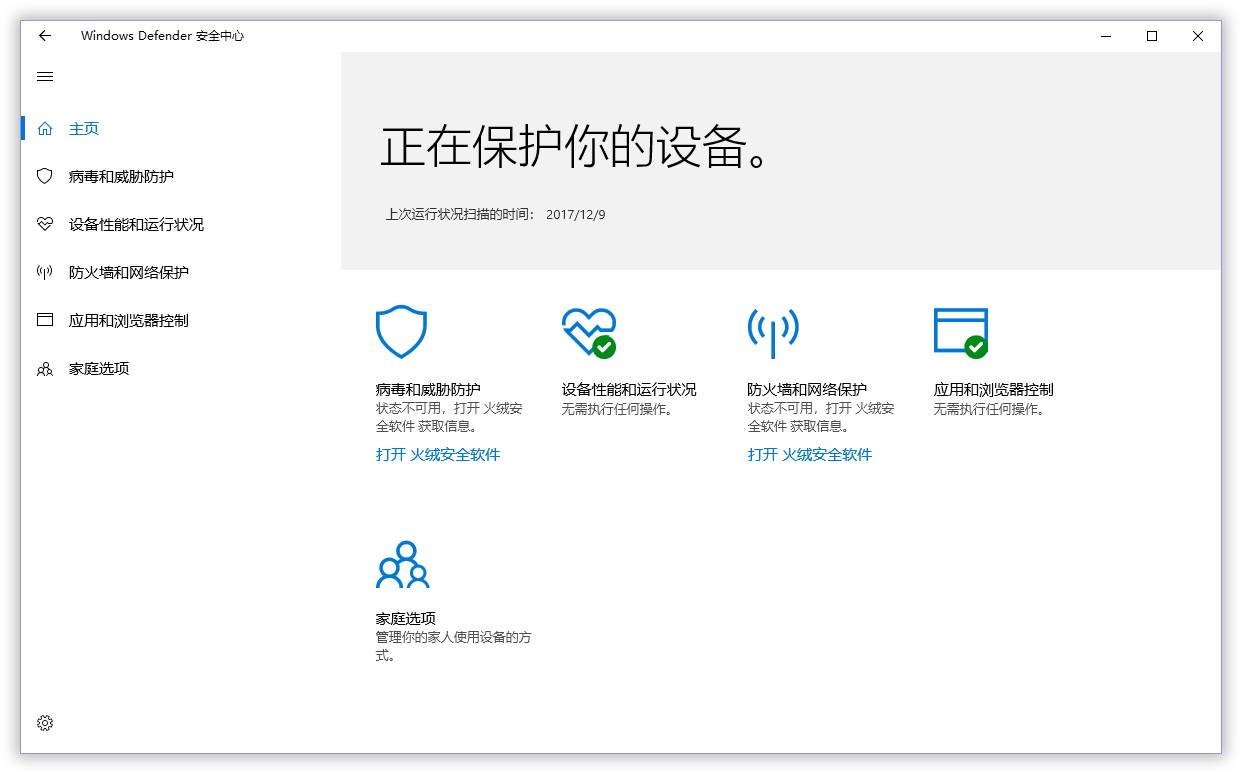Maximize the Windows Defender window

click(x=1152, y=36)
